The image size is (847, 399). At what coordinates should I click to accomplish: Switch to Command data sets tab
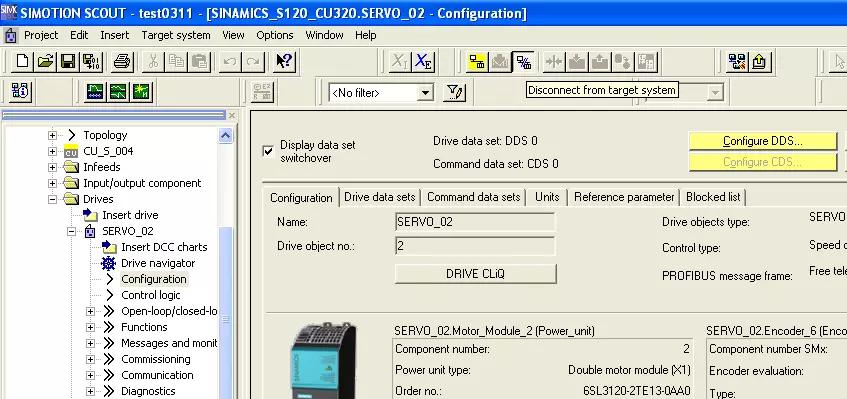tap(474, 197)
